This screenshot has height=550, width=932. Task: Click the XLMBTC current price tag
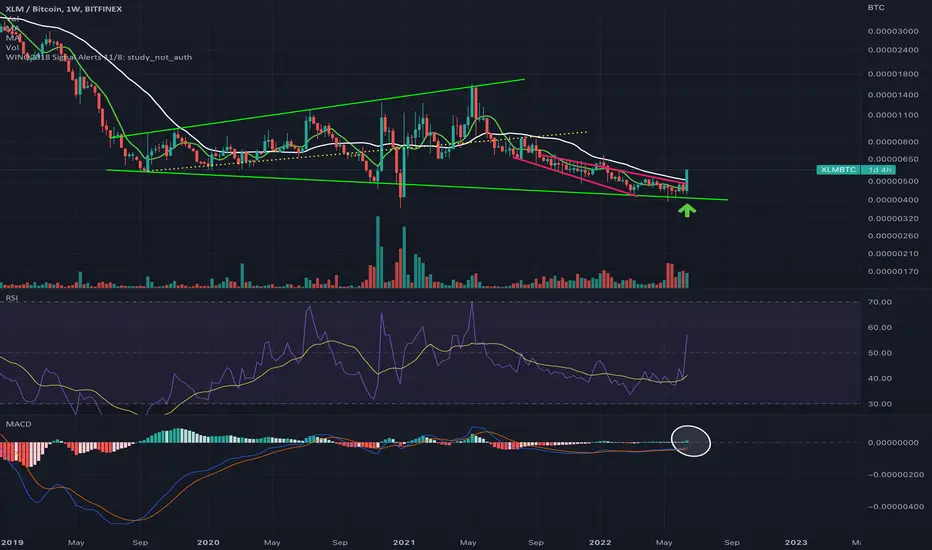tap(838, 169)
